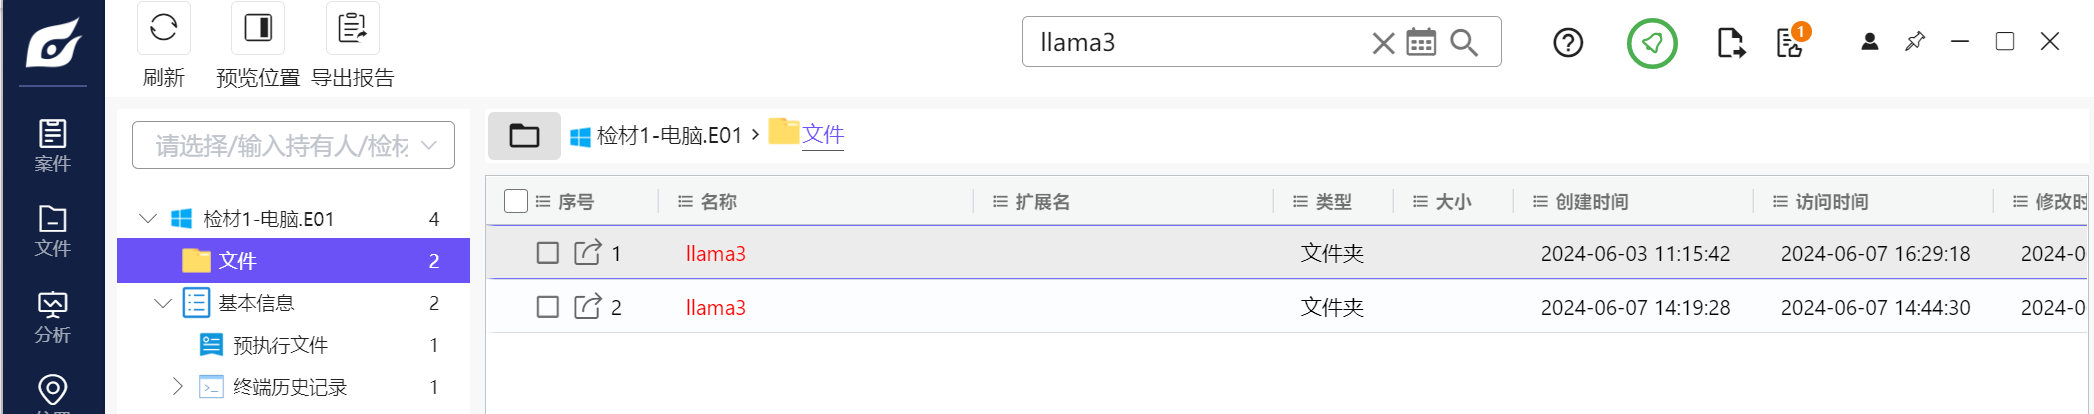This screenshot has height=414, width=2094.
Task: Toggle the 预览位置 preview position icon
Action: (x=258, y=28)
